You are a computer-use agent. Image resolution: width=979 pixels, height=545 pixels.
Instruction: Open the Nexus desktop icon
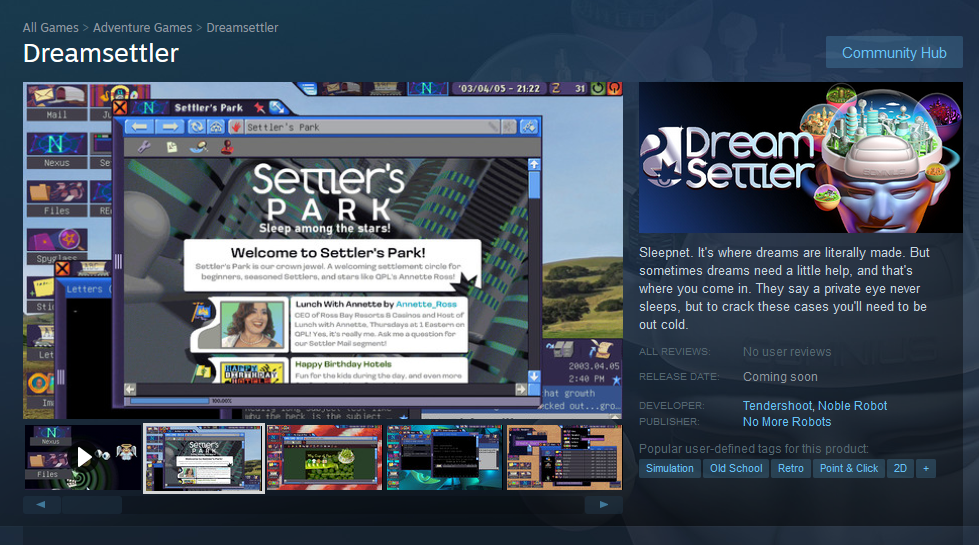56,150
